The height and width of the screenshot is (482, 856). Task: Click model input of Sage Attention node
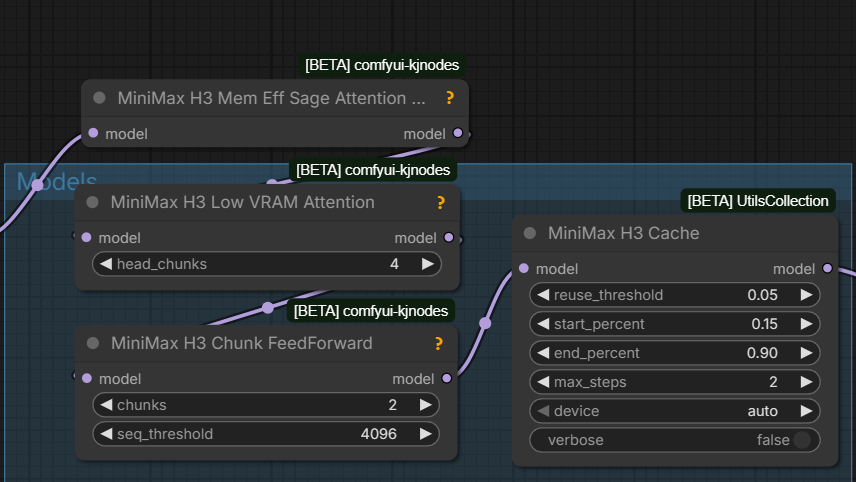coord(93,133)
